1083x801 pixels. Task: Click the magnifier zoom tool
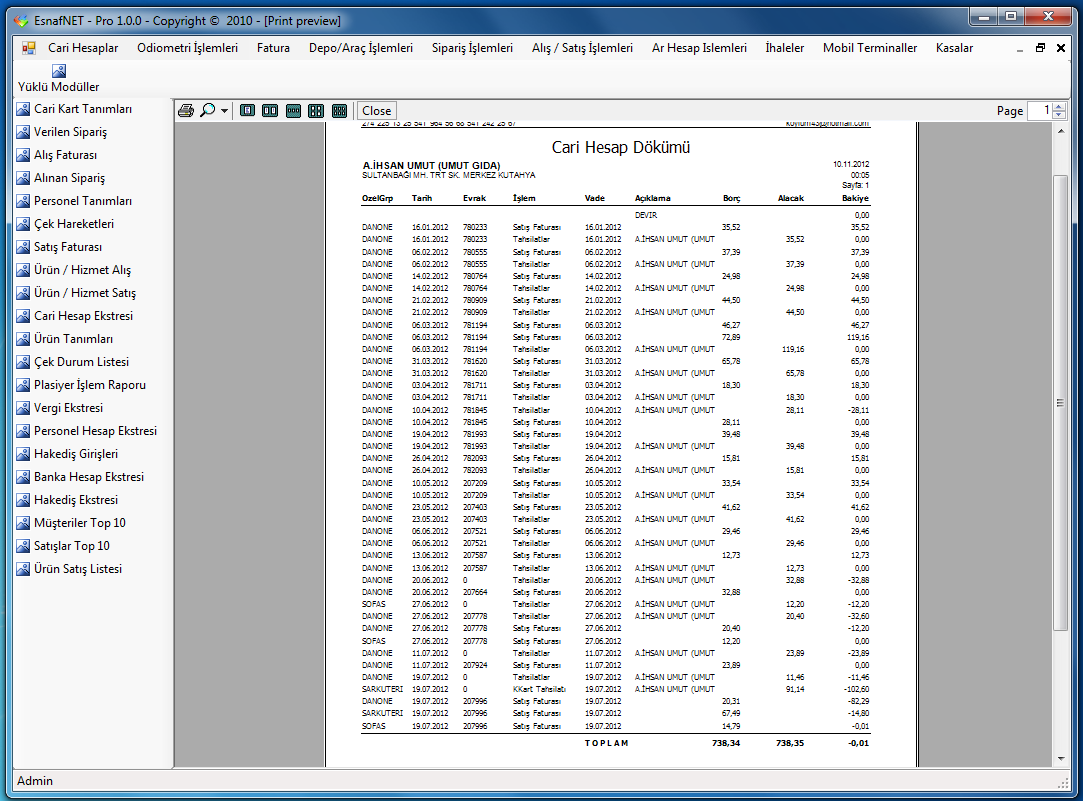pyautogui.click(x=207, y=110)
